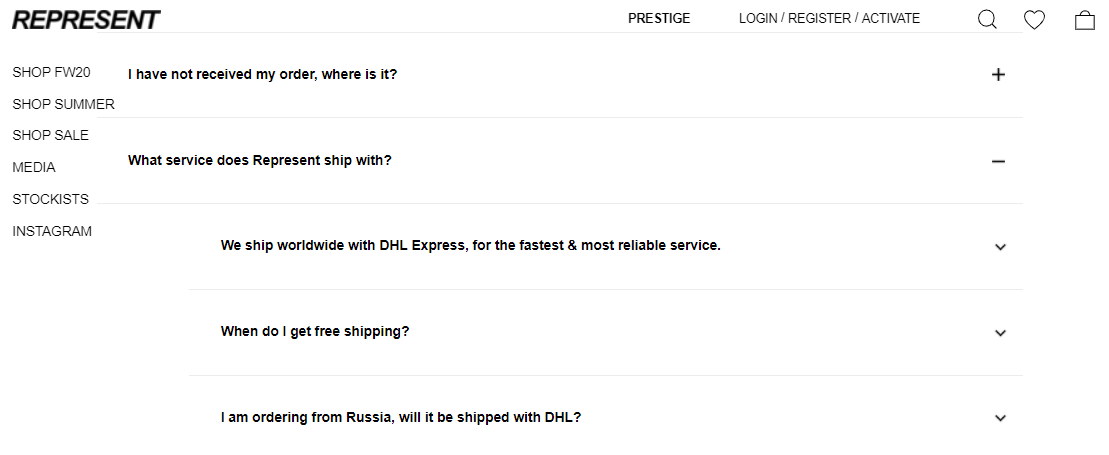This screenshot has width=1109, height=455.
Task: Open the search magnifier icon
Action: tap(987, 19)
